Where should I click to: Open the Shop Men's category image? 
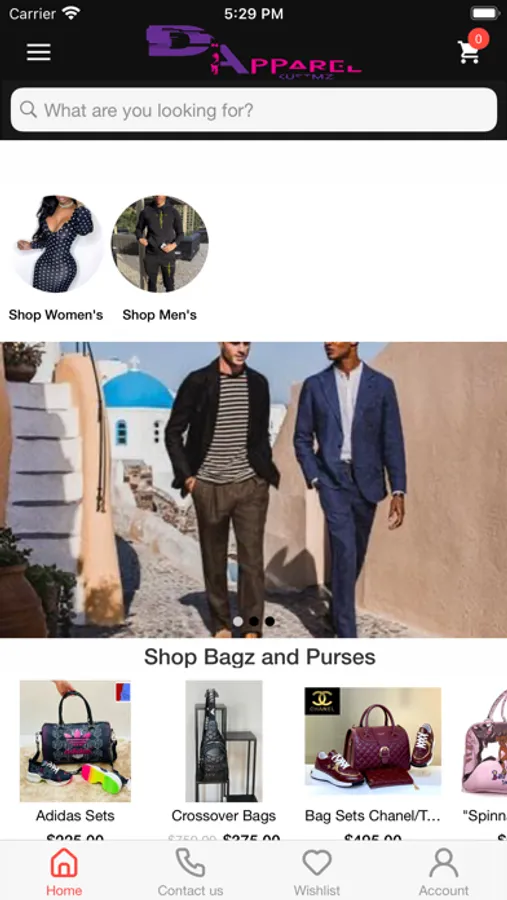tap(160, 244)
